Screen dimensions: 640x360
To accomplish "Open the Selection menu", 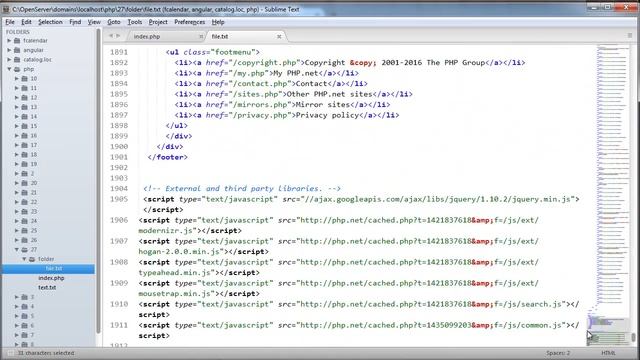I will (50, 22).
